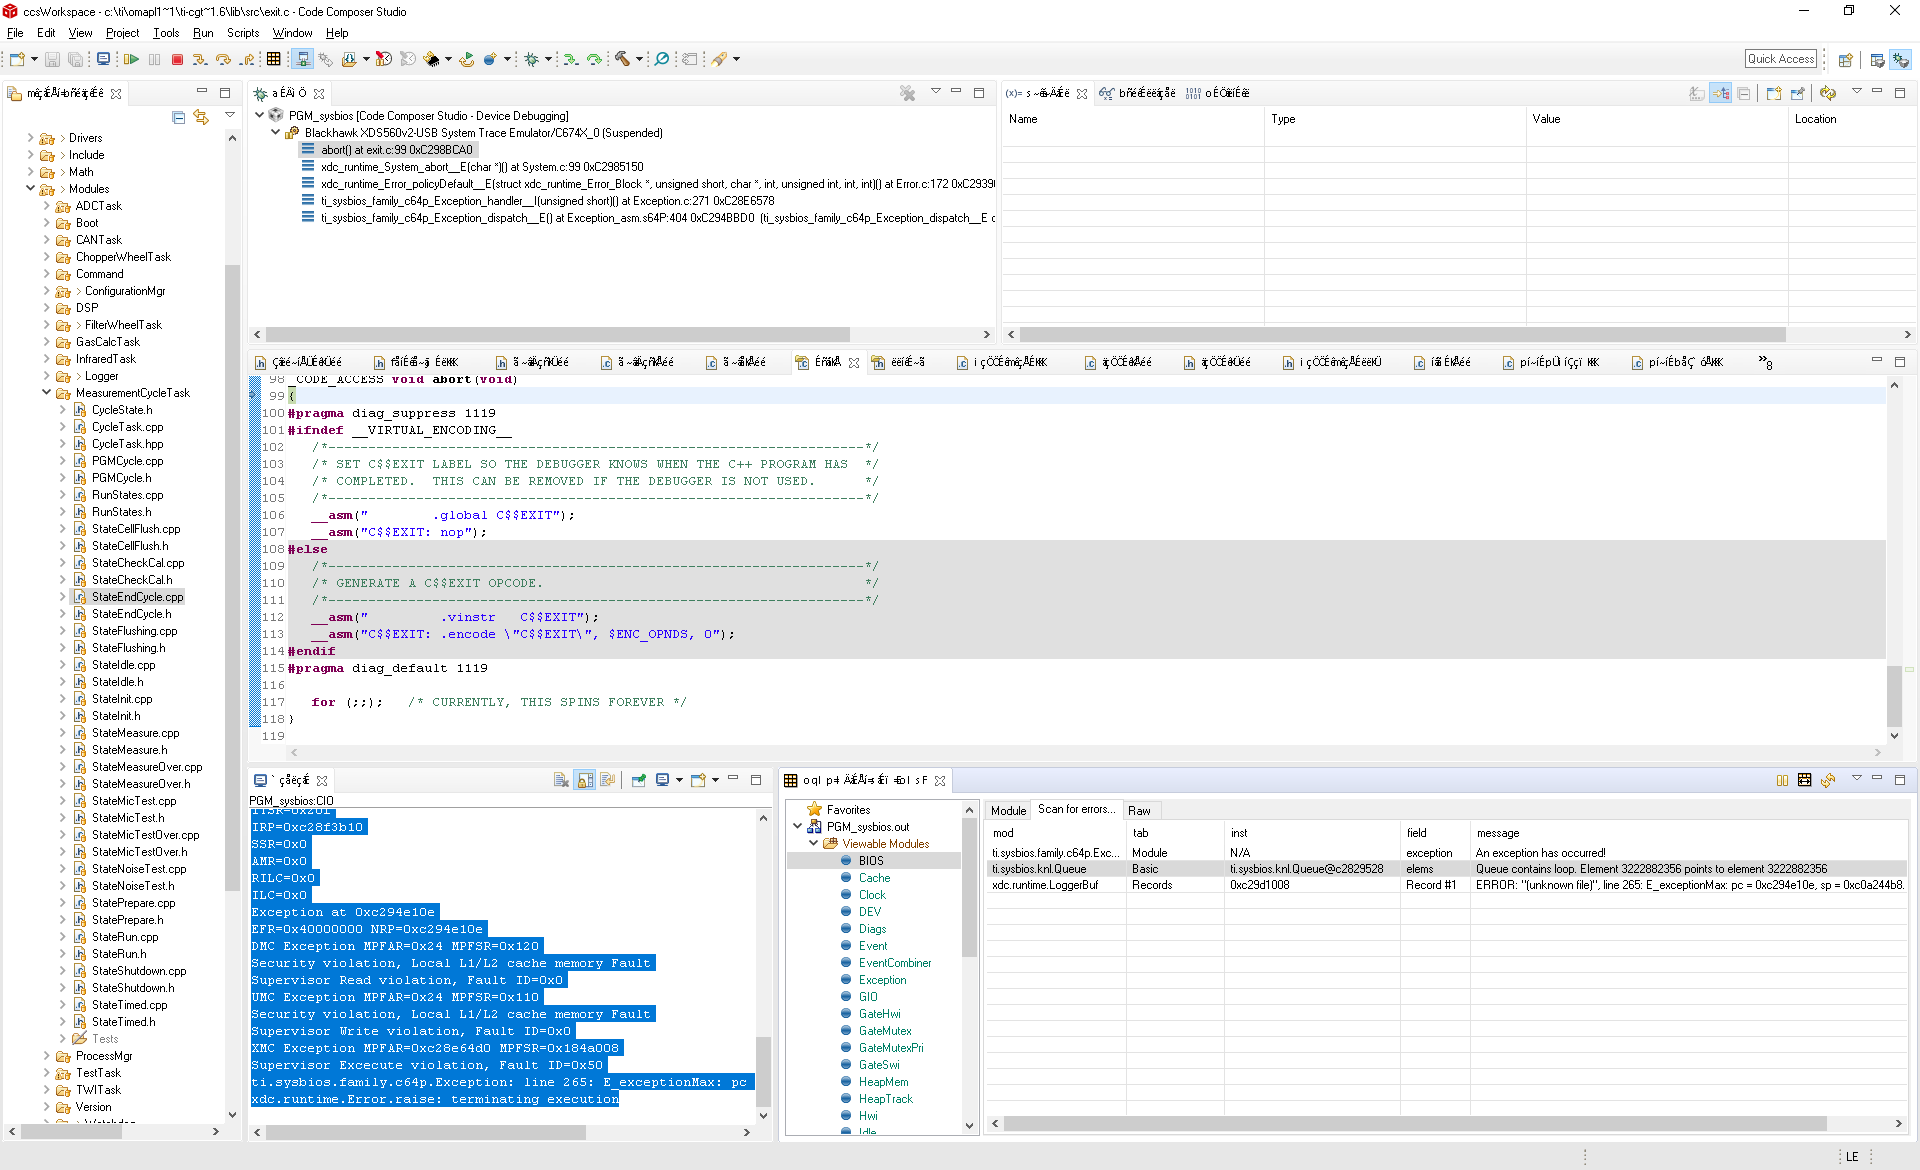Image resolution: width=1920 pixels, height=1170 pixels.
Task: Switch to the Raw tab
Action: [1139, 811]
